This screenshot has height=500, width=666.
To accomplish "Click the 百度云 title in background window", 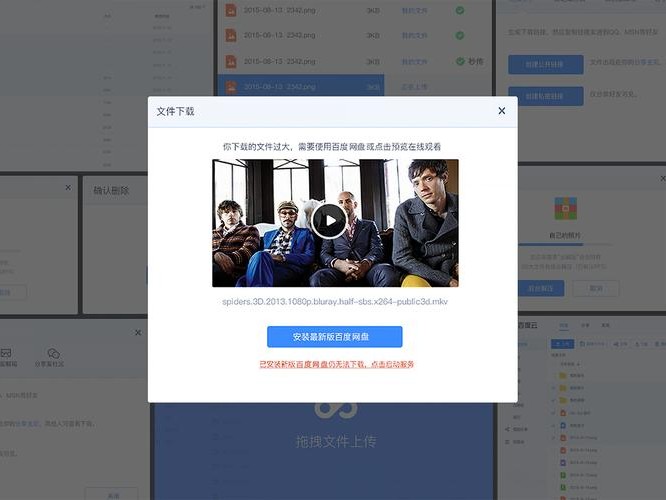I will pyautogui.click(x=528, y=325).
